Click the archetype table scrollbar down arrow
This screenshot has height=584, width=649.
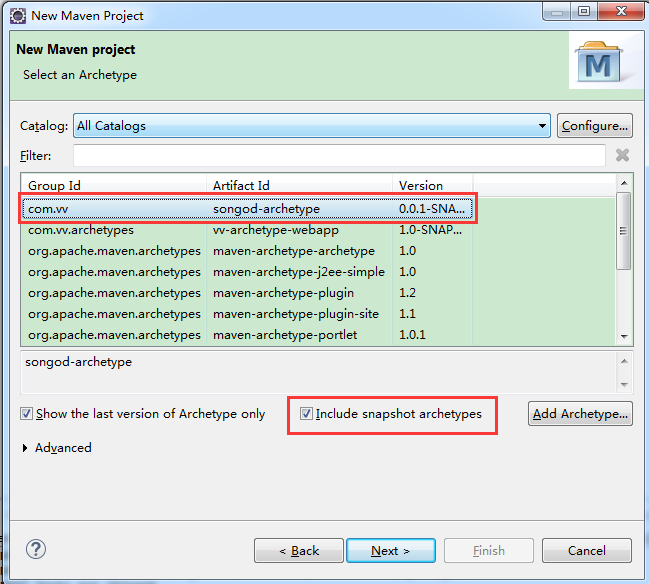(x=624, y=336)
